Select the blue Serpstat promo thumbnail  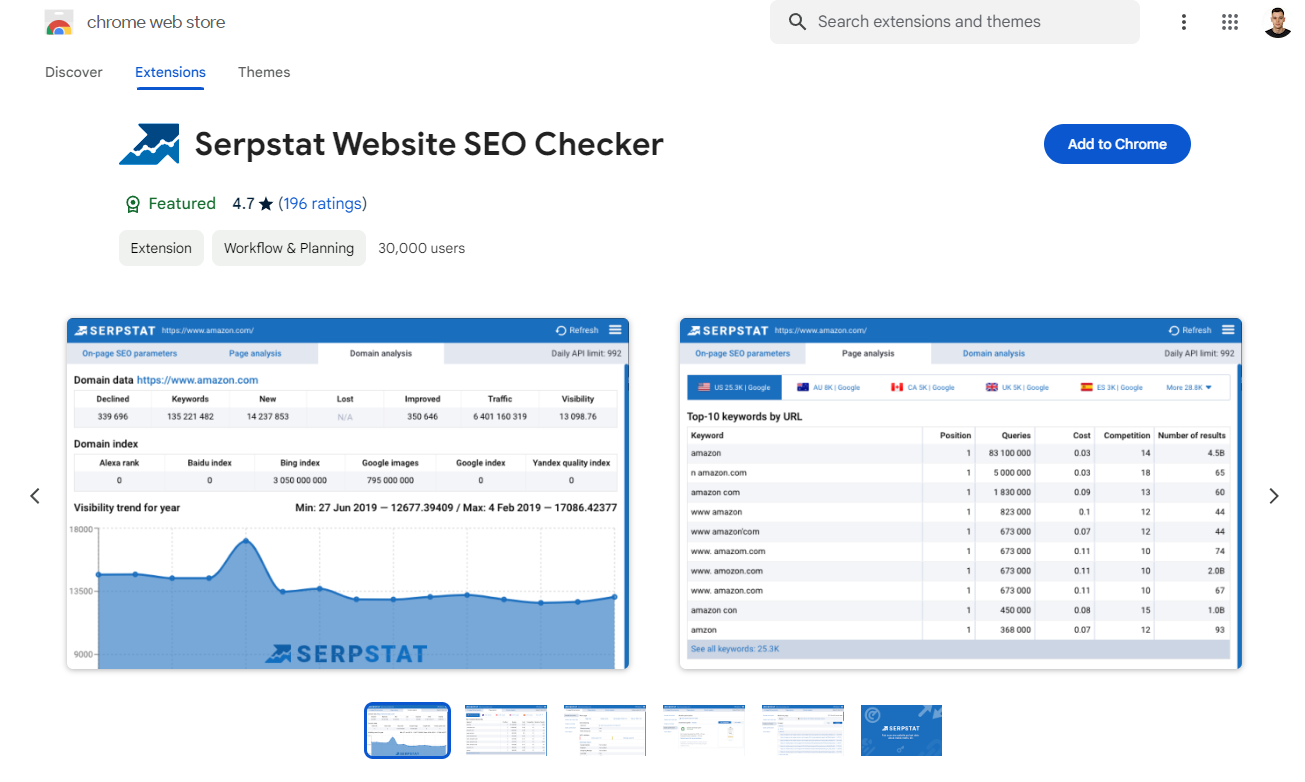(902, 730)
